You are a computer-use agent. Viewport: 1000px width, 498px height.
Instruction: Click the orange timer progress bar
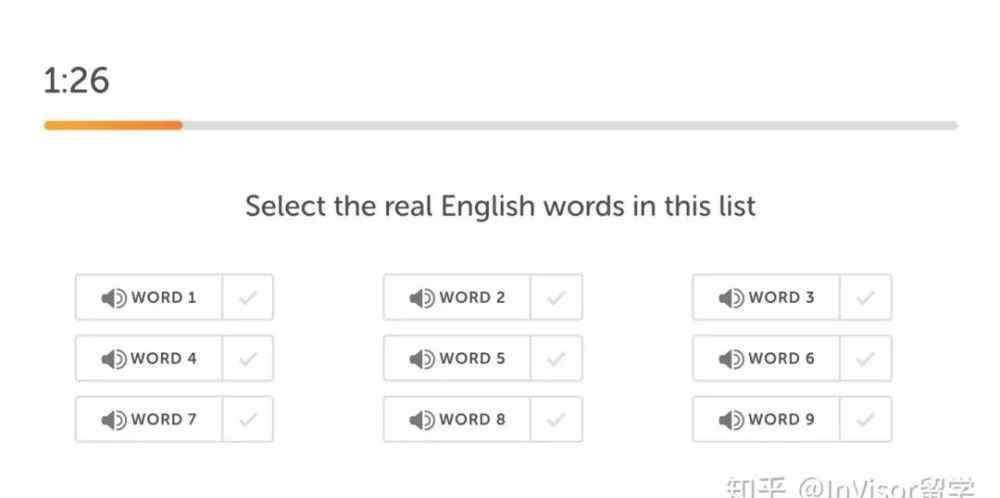tap(113, 126)
